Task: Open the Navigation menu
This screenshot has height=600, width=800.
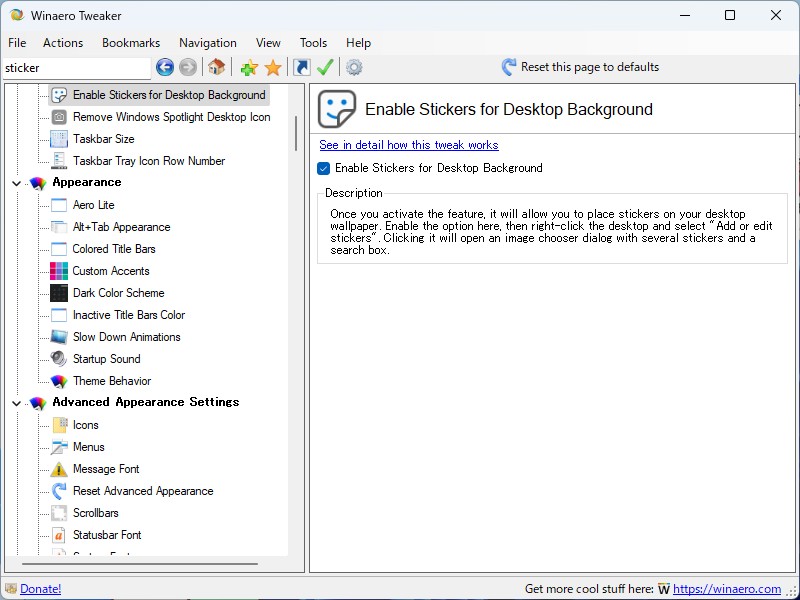Action: pyautogui.click(x=208, y=43)
